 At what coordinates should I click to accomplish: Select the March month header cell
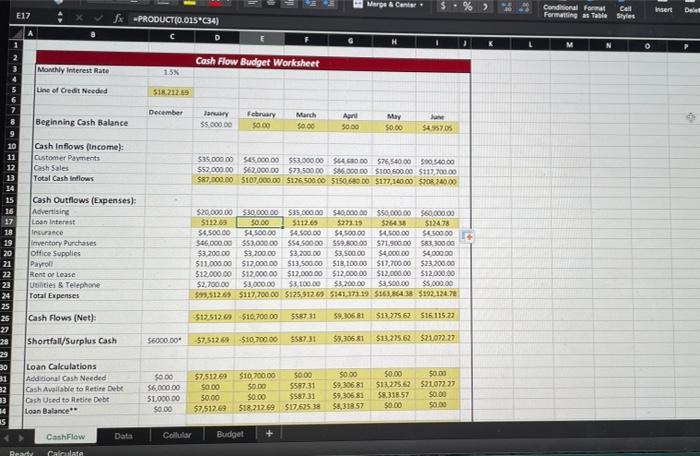point(306,115)
